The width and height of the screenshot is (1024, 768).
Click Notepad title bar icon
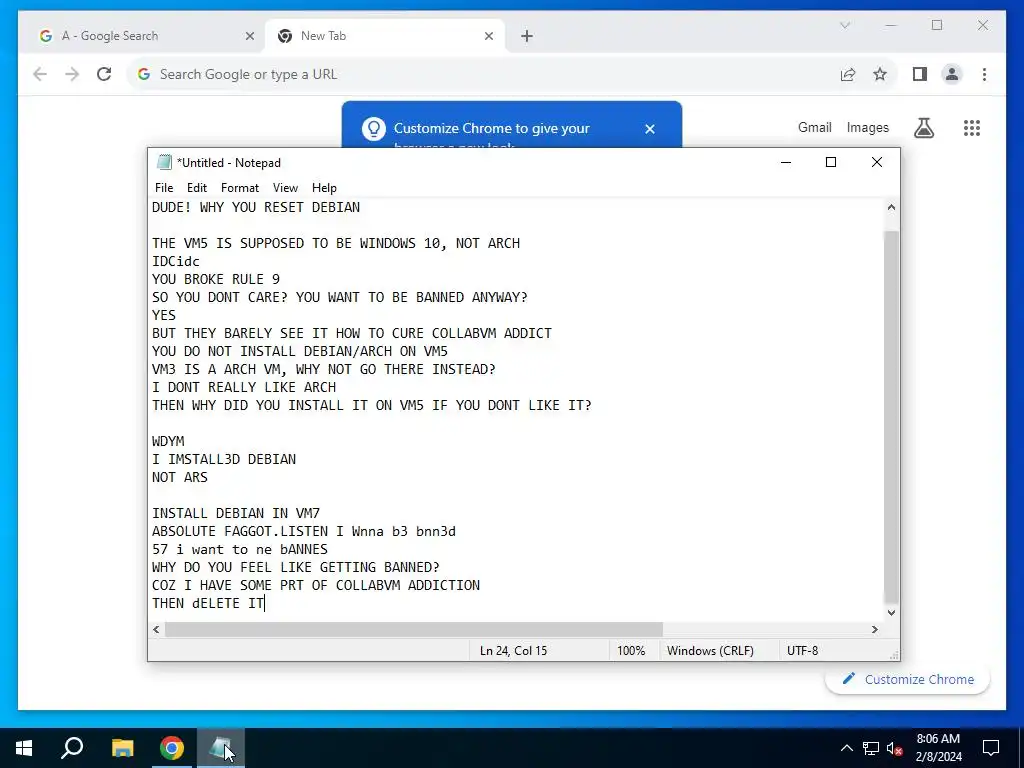pyautogui.click(x=164, y=162)
